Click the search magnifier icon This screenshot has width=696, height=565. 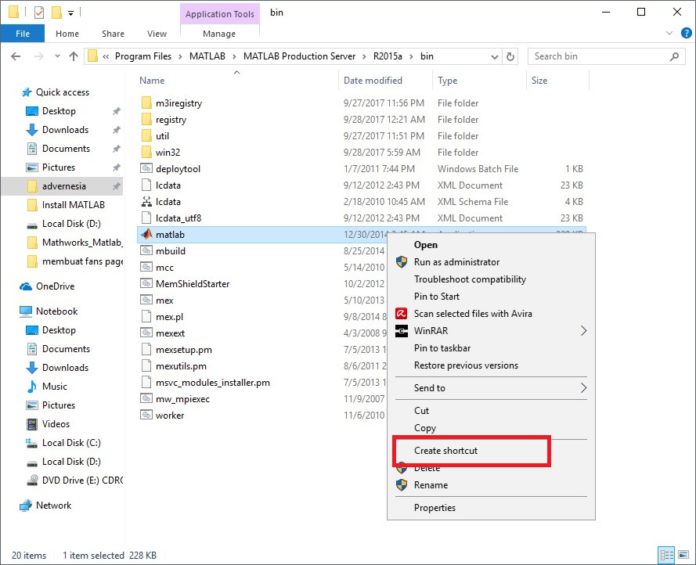pos(674,56)
